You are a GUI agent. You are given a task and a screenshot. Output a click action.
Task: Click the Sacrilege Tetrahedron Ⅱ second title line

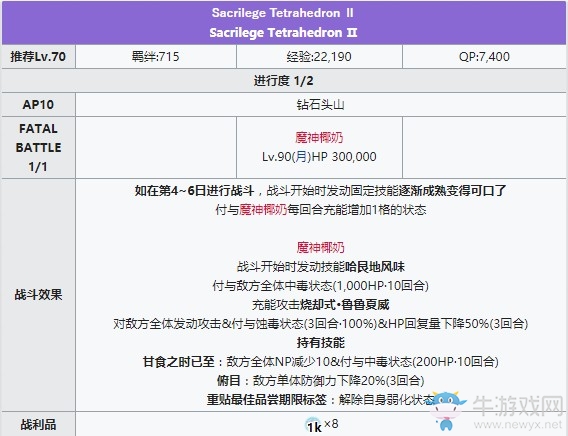click(x=283, y=33)
